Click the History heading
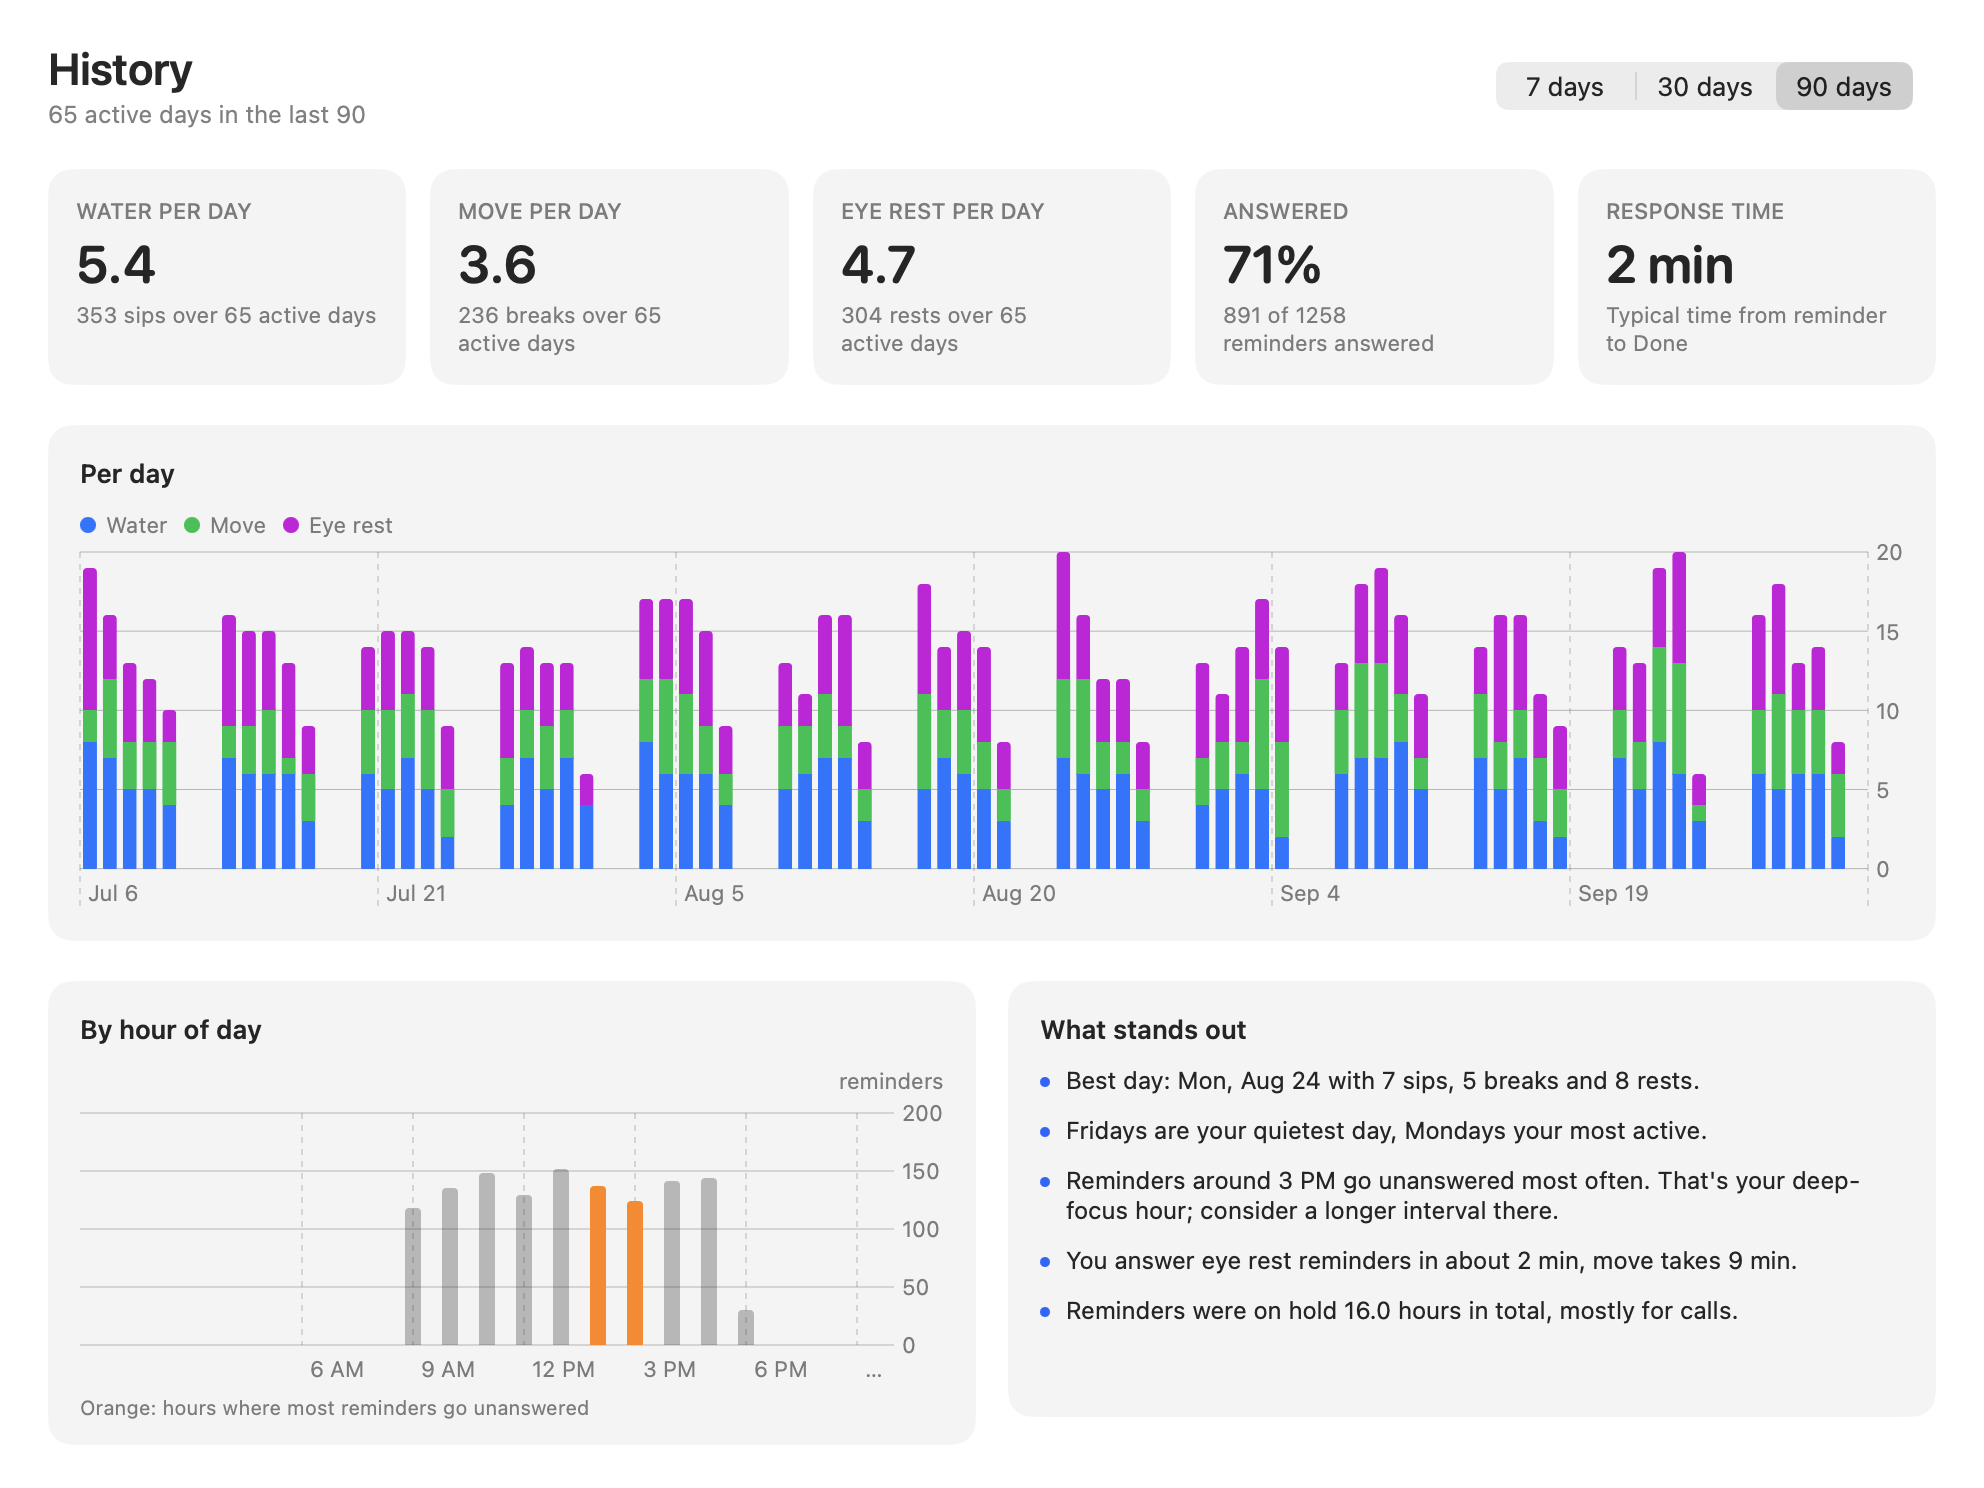 (x=120, y=70)
